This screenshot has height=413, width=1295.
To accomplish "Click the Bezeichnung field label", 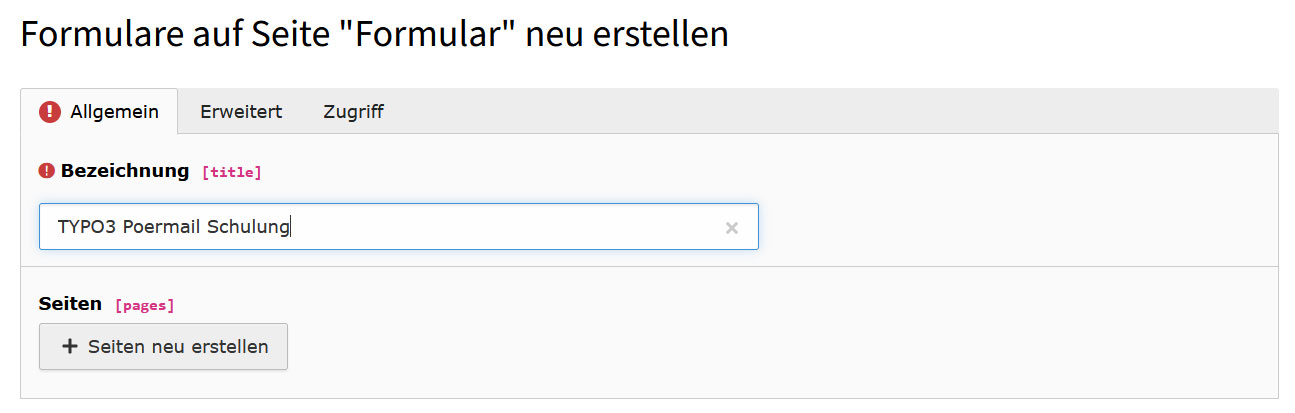I will (x=125, y=171).
